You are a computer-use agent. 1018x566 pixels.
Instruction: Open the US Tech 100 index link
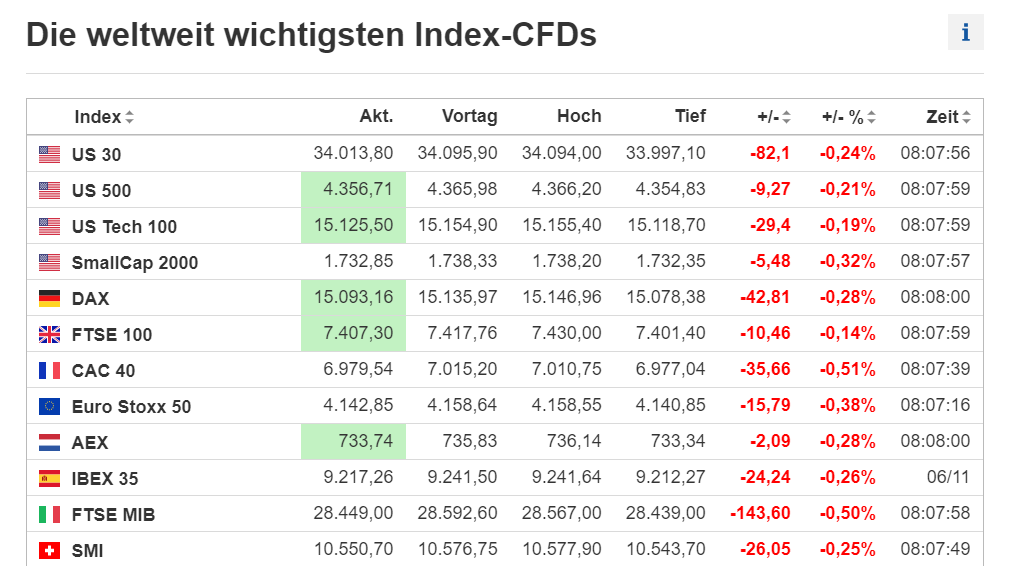pos(124,227)
